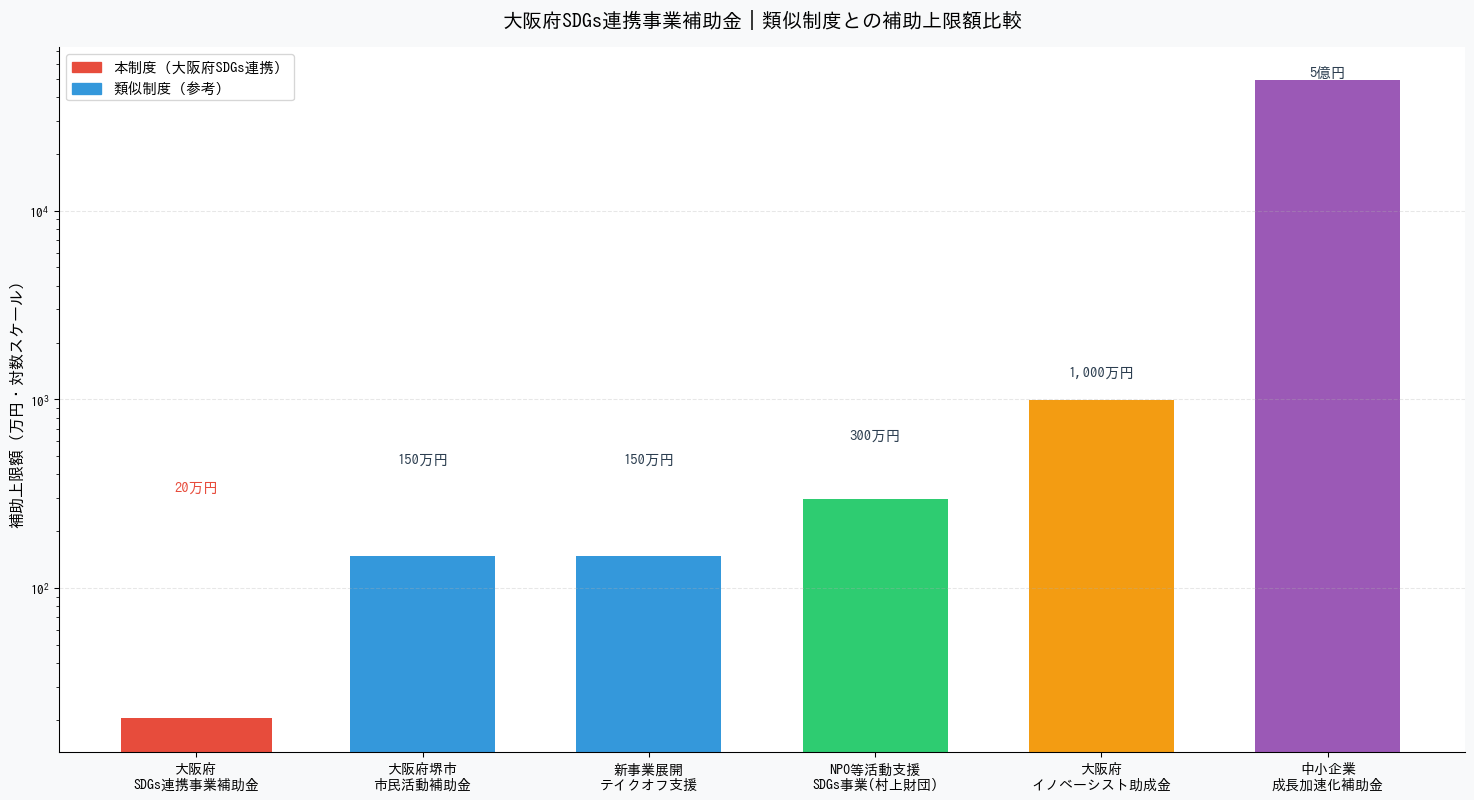Click the y-axis tick label 10²

[40, 588]
